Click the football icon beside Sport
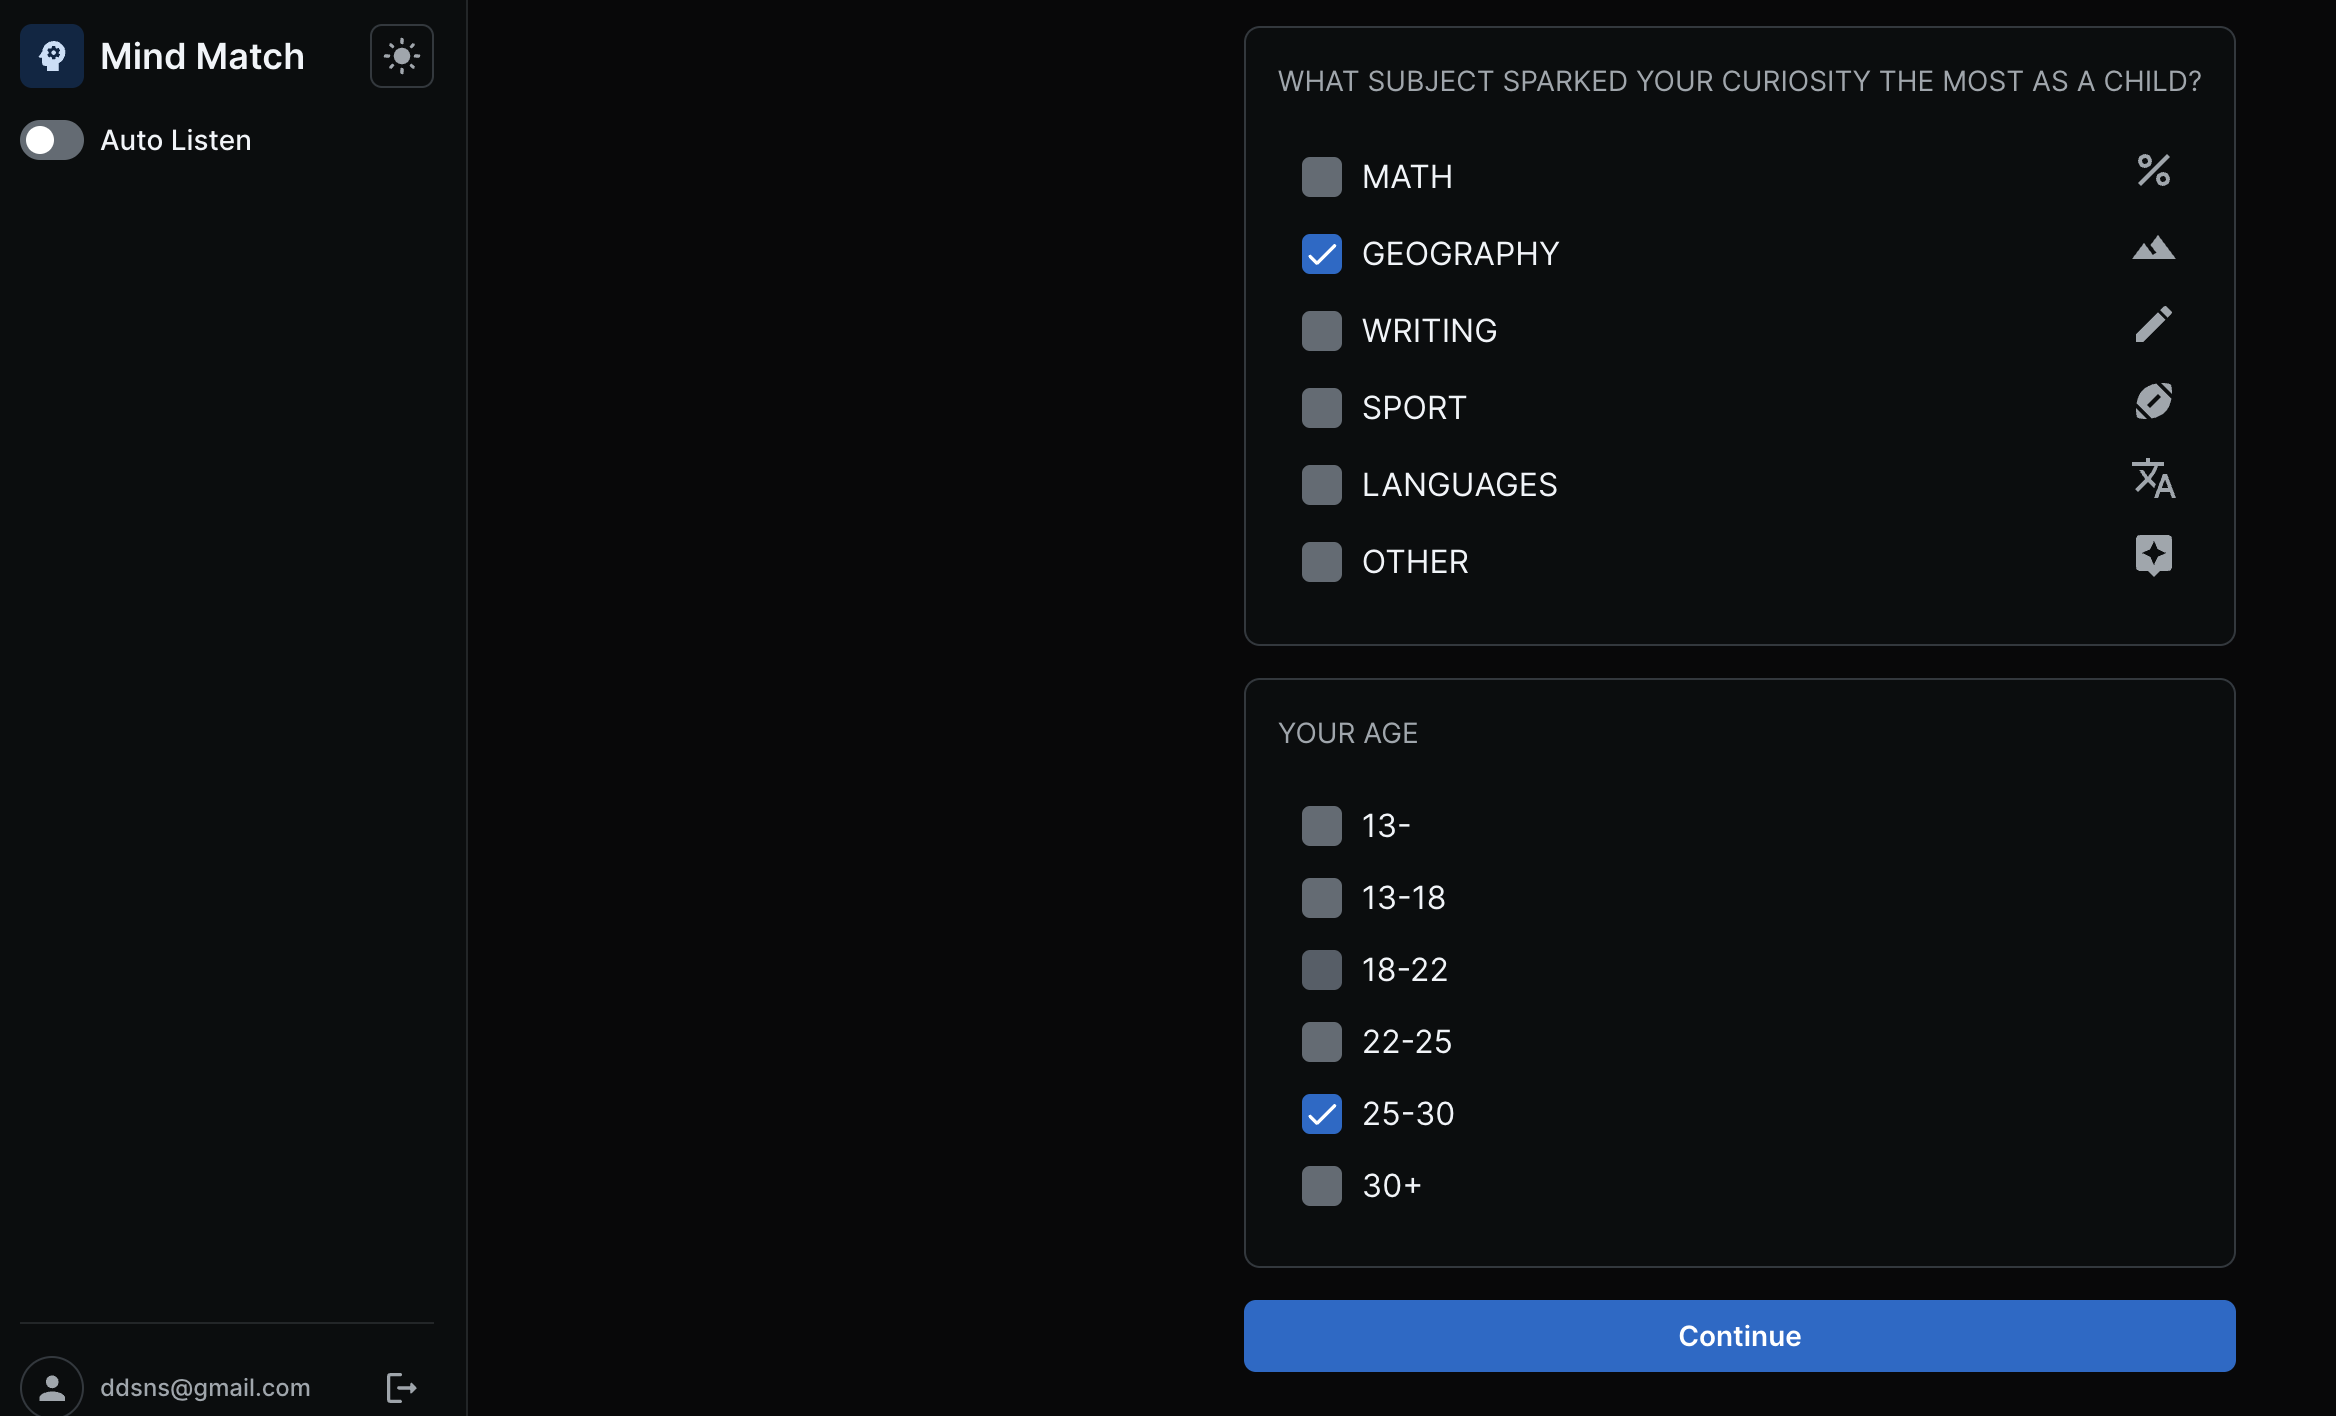 pyautogui.click(x=2153, y=402)
